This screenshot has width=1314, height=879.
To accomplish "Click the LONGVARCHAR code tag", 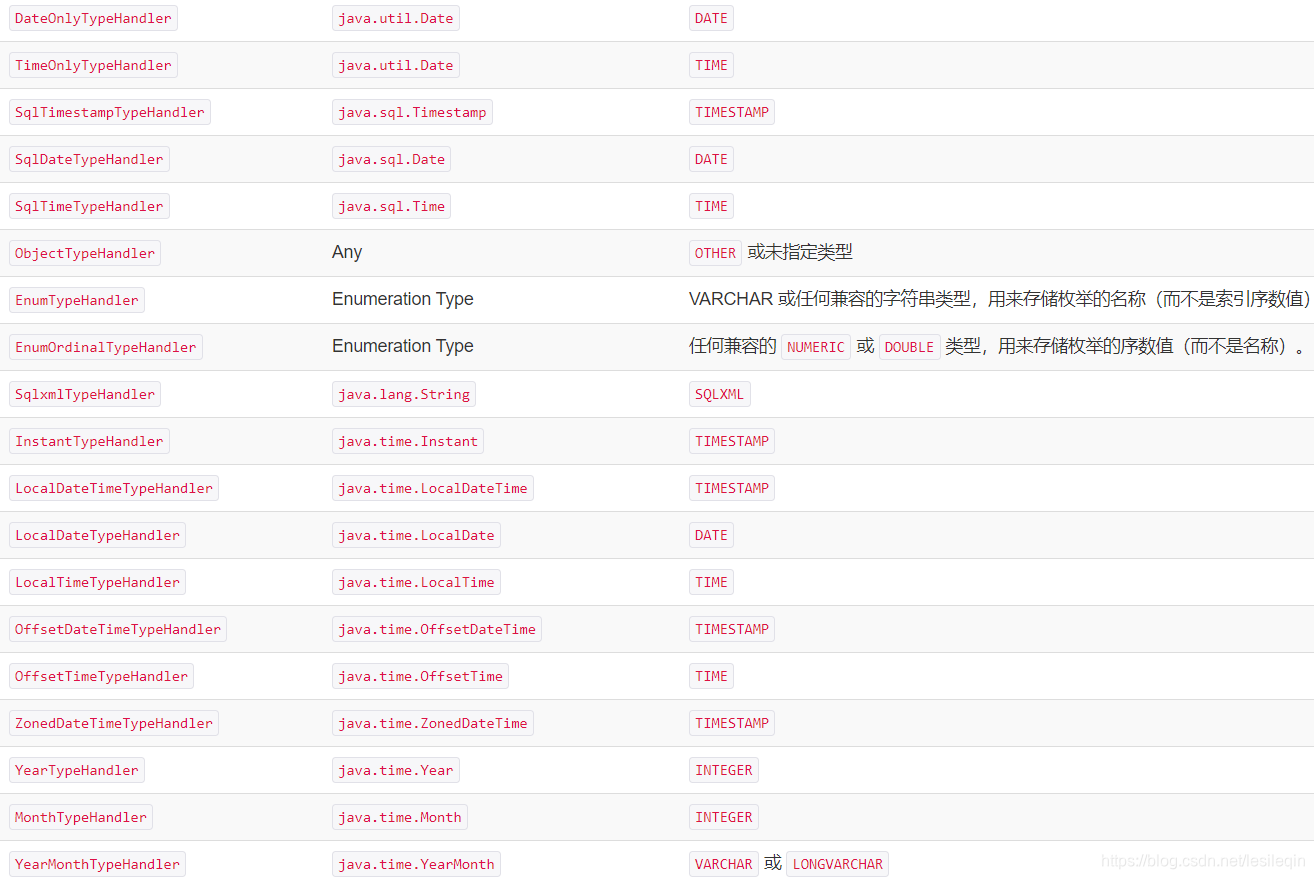I will 838,864.
